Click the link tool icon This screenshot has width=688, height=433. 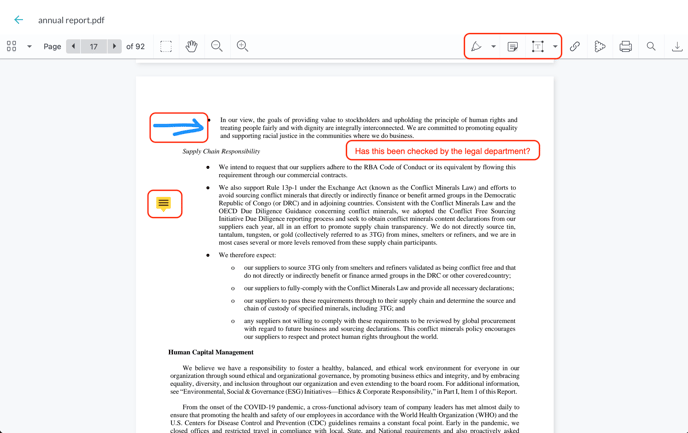tap(575, 46)
